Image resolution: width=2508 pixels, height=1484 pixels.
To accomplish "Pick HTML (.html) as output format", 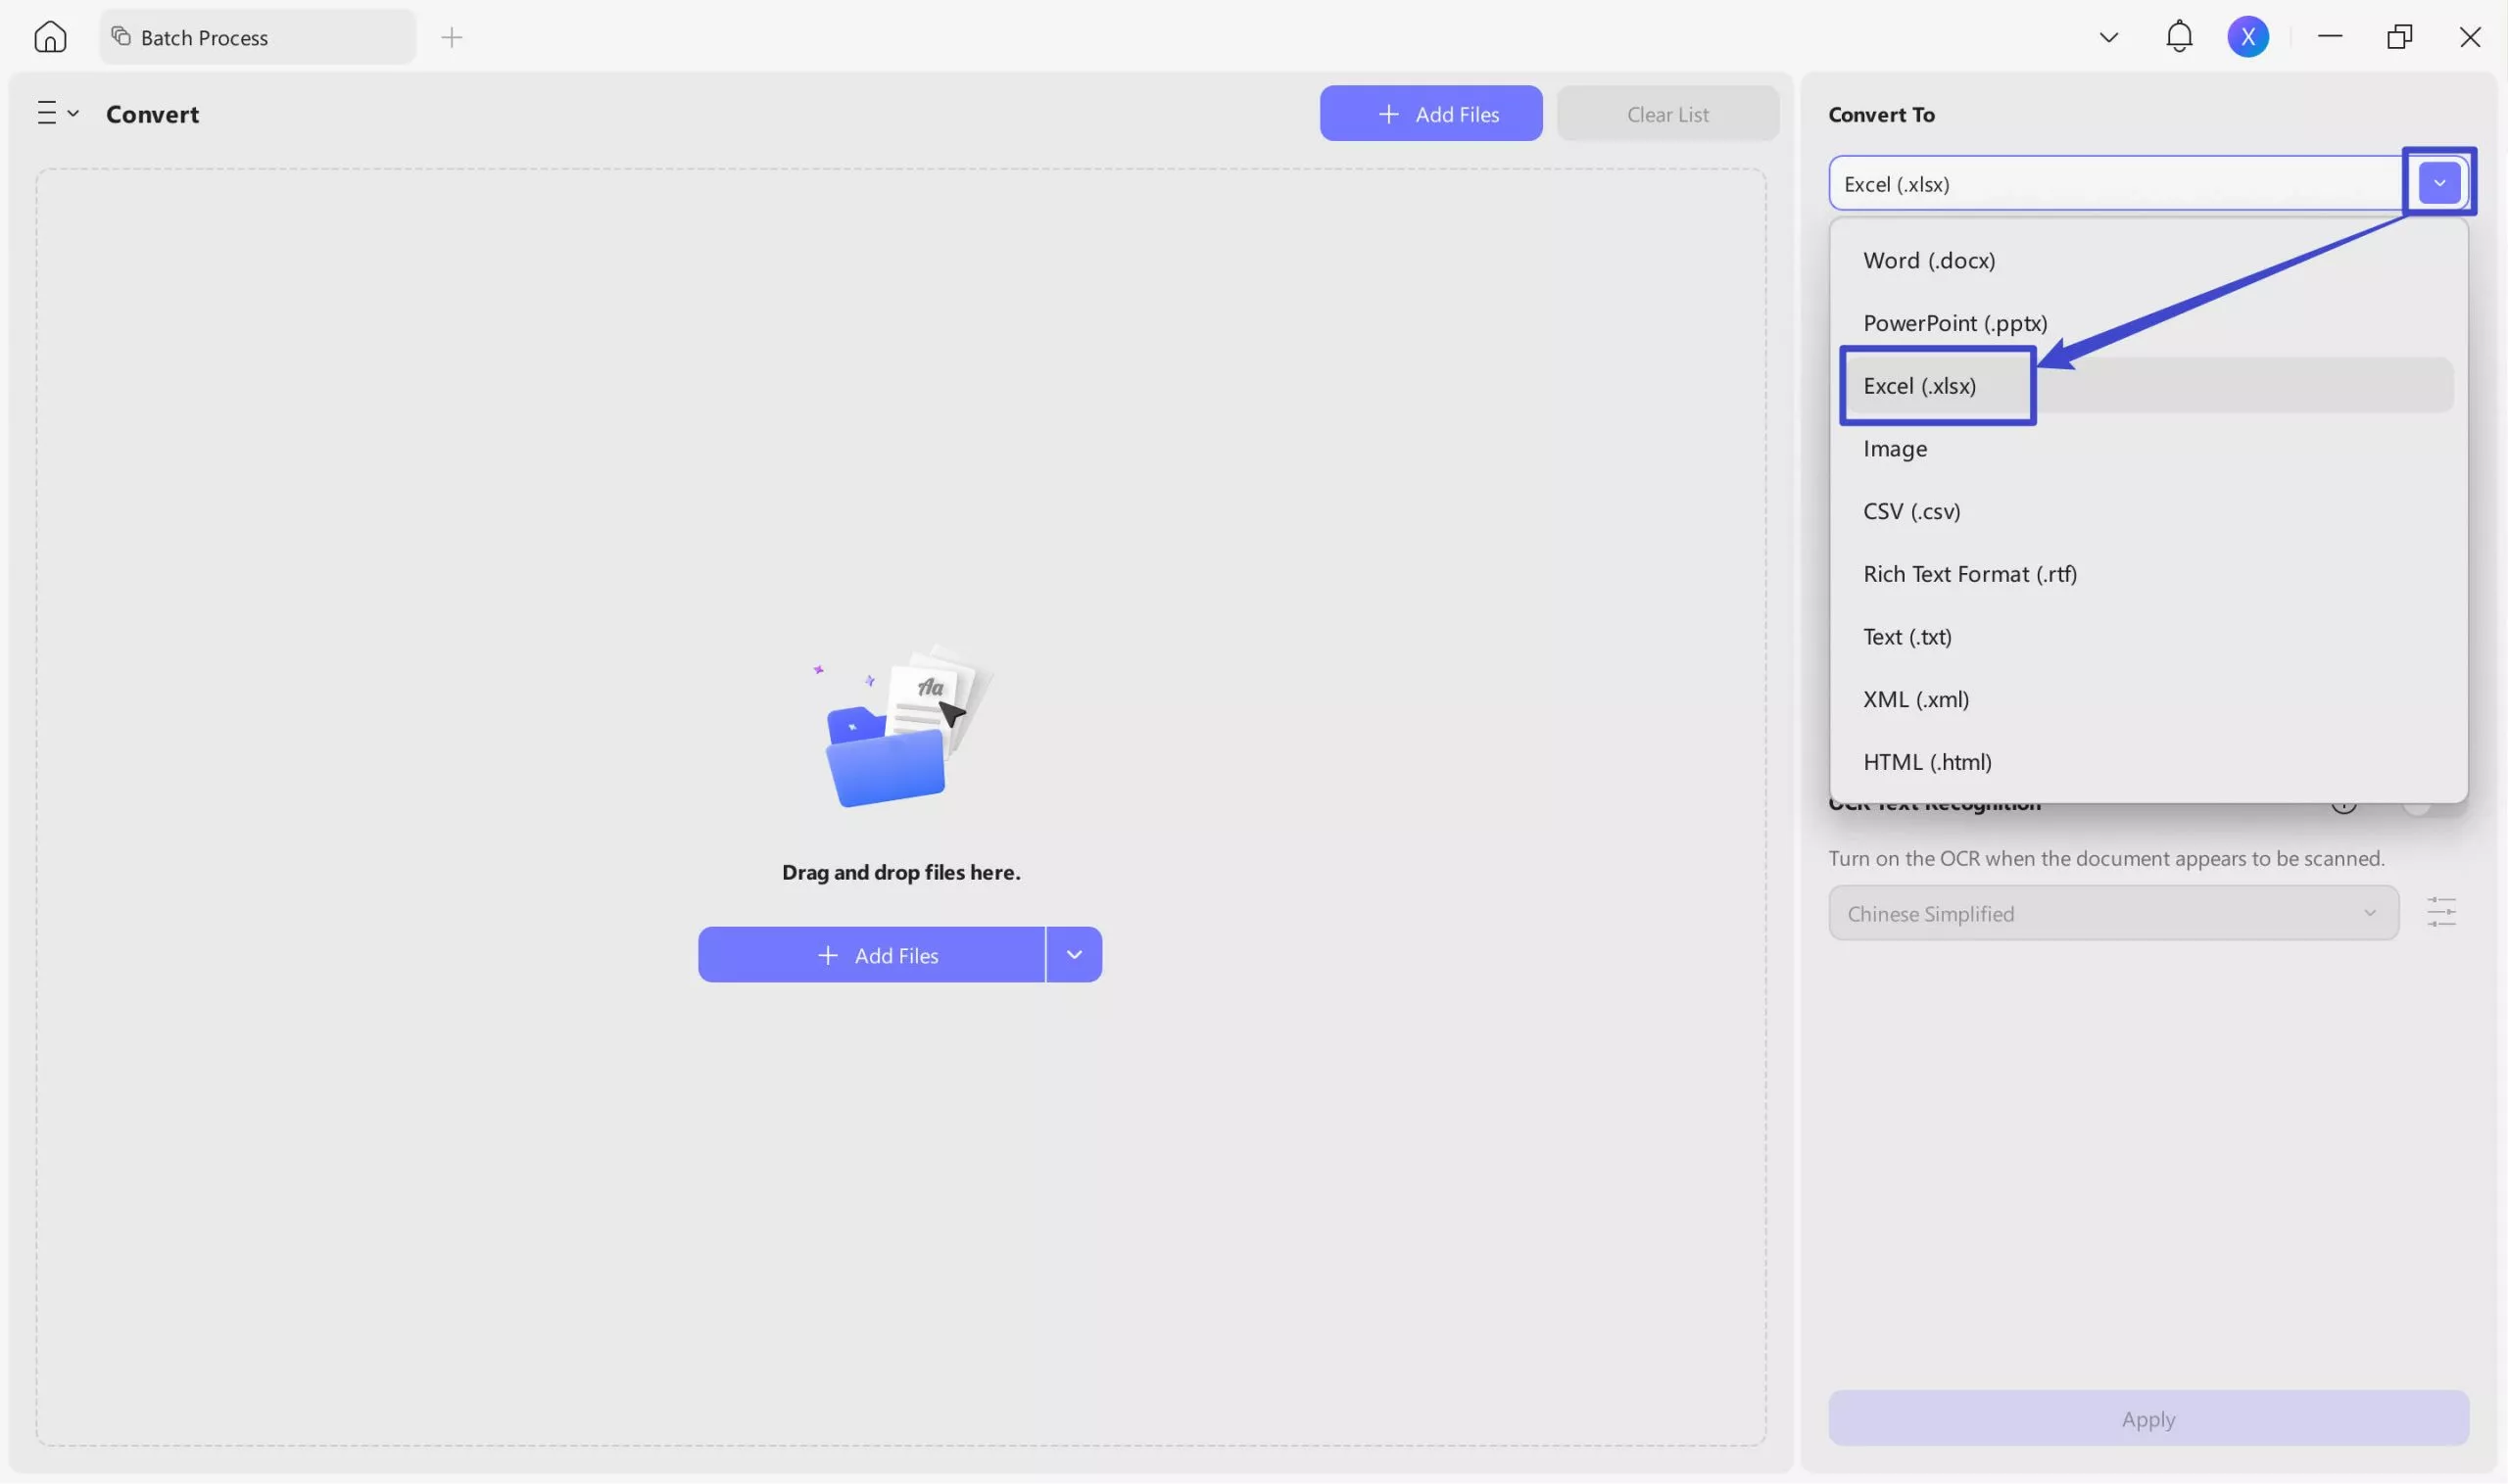I will 1927,762.
